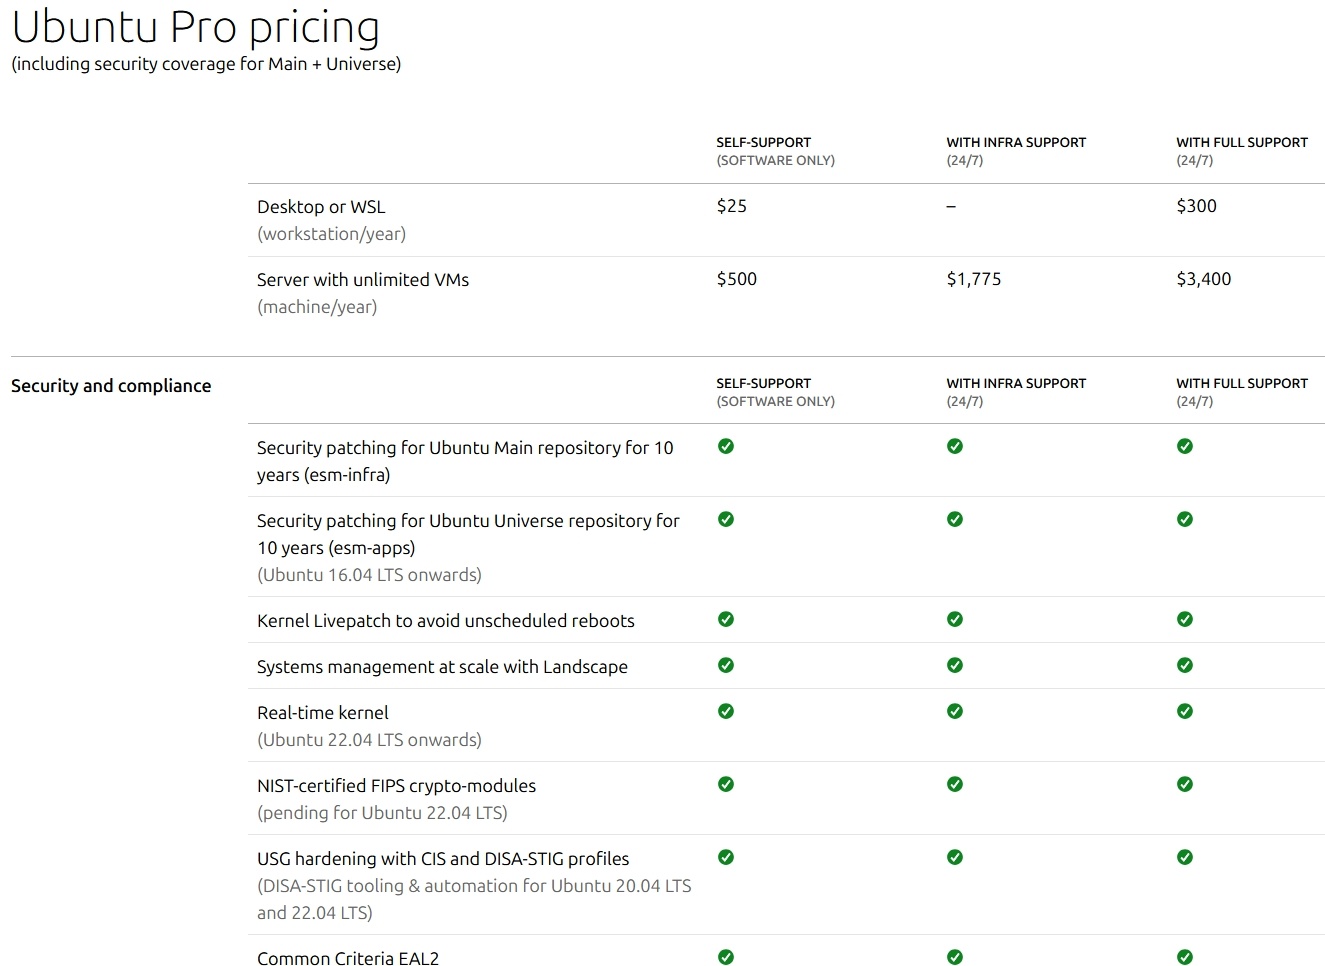Click the 'Real-time kernel' feature label

coord(323,713)
